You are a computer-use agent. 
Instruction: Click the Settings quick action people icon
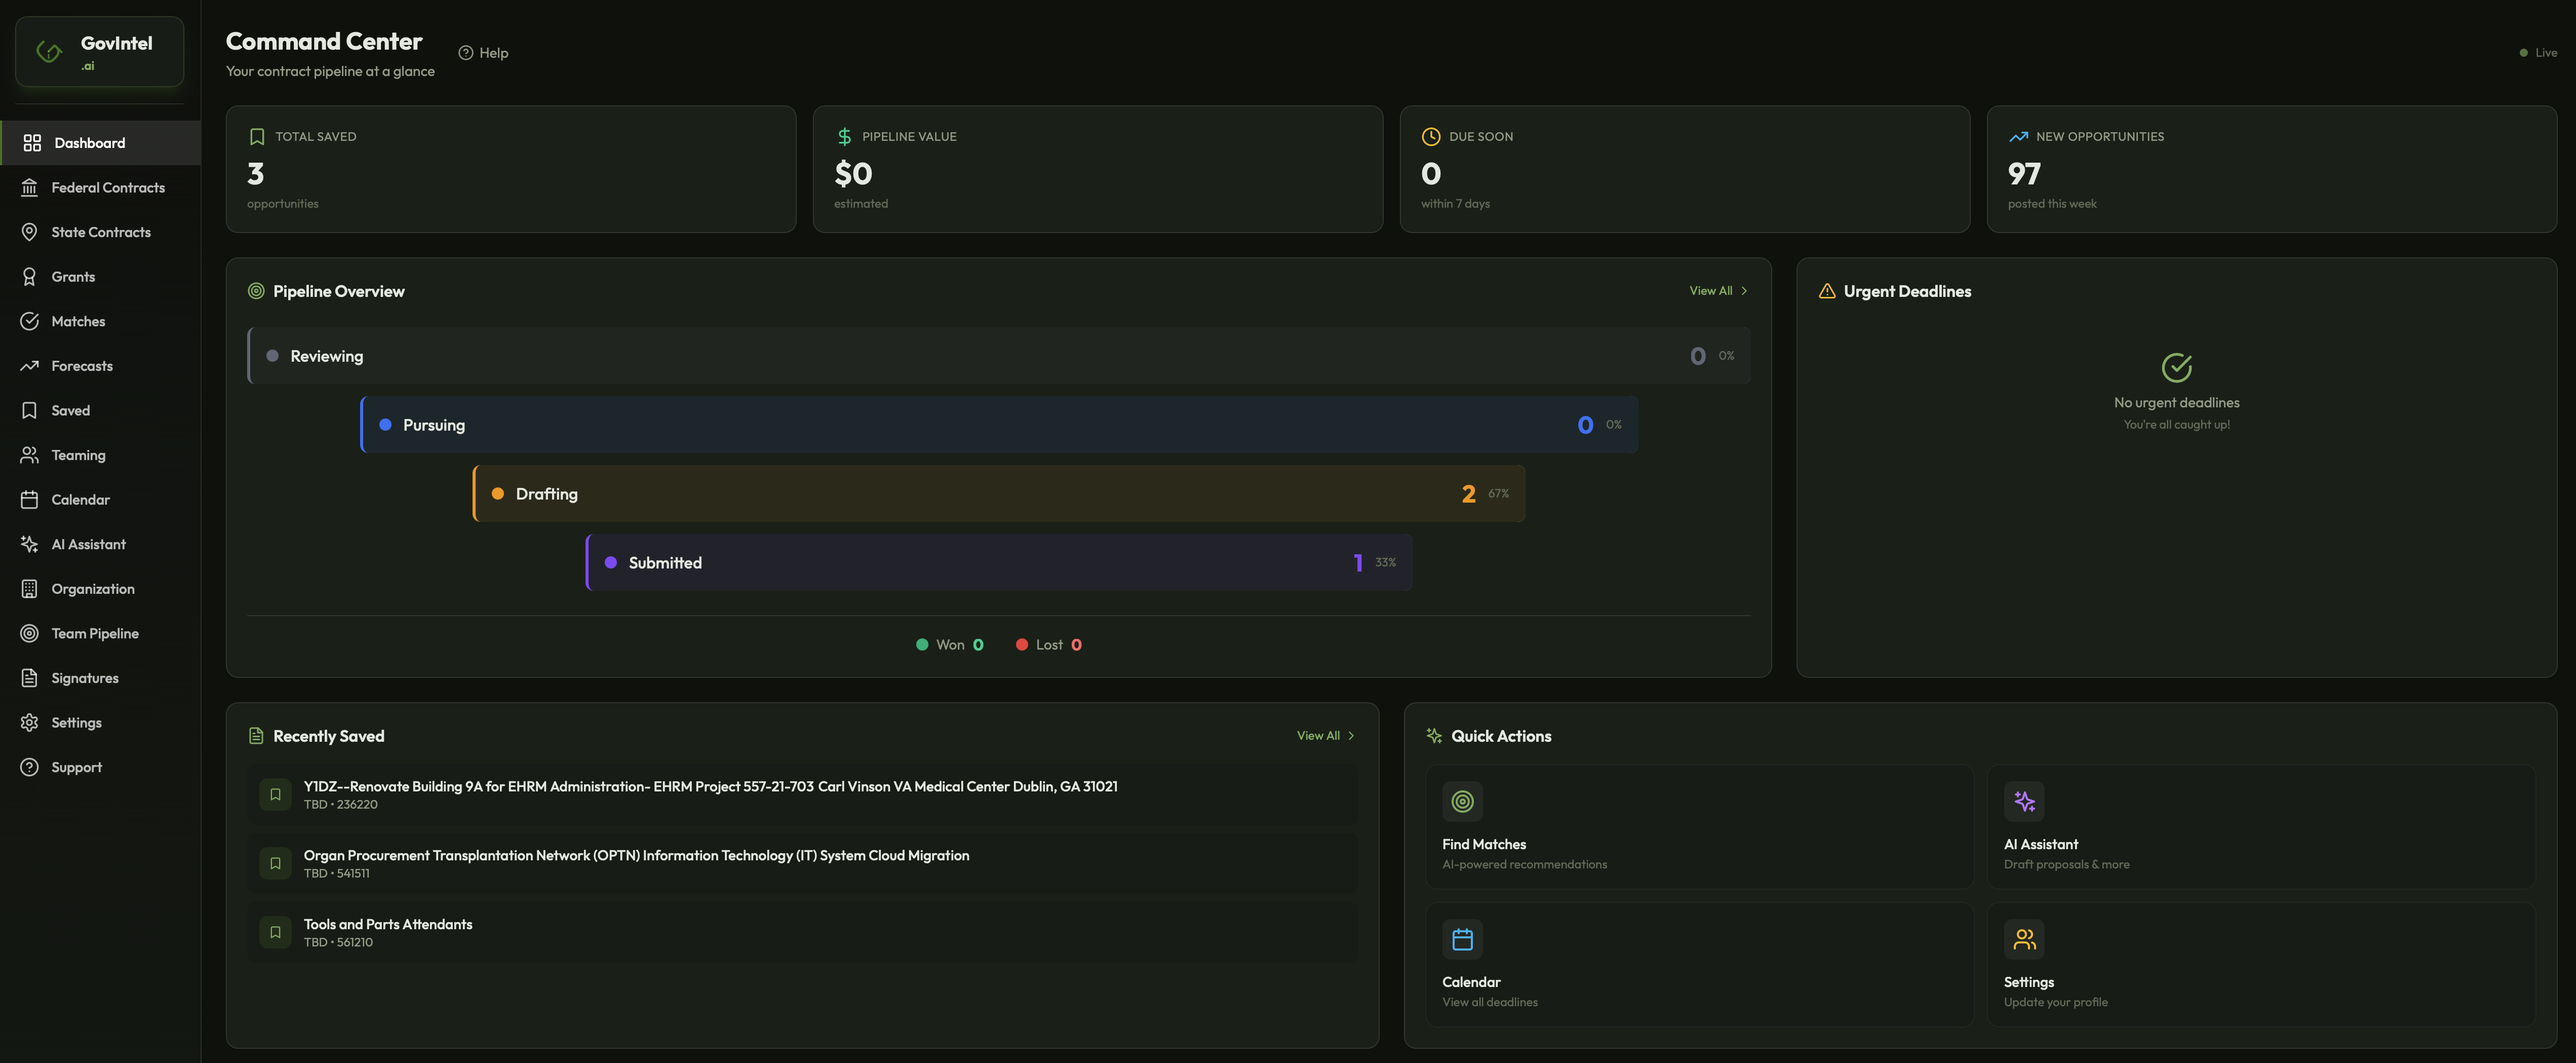(x=2024, y=939)
